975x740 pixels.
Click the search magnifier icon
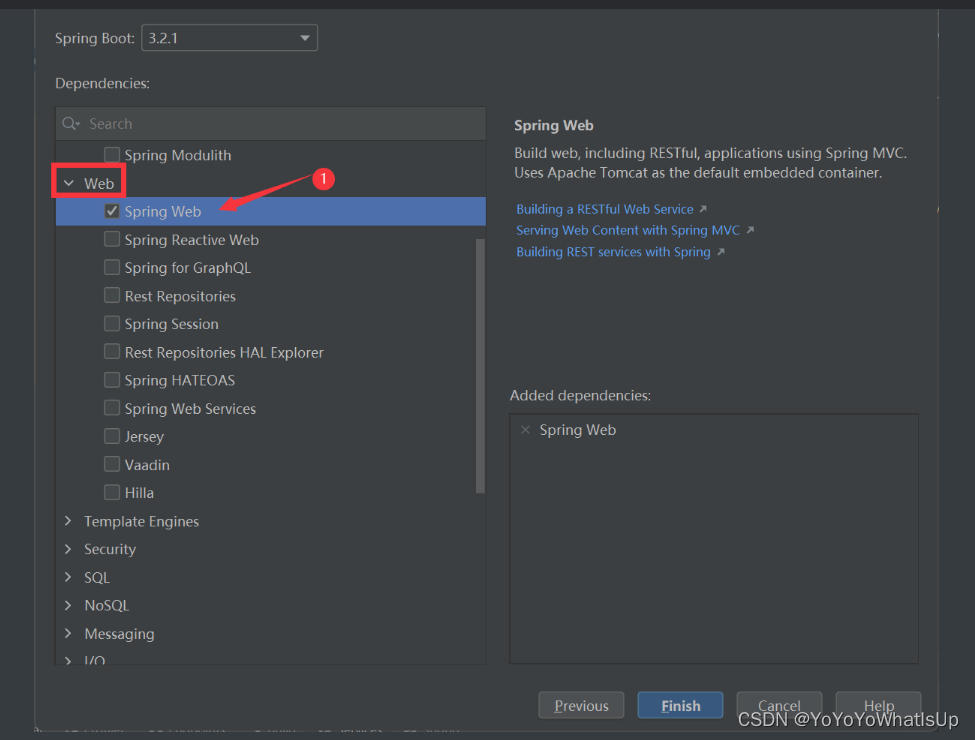click(x=70, y=124)
